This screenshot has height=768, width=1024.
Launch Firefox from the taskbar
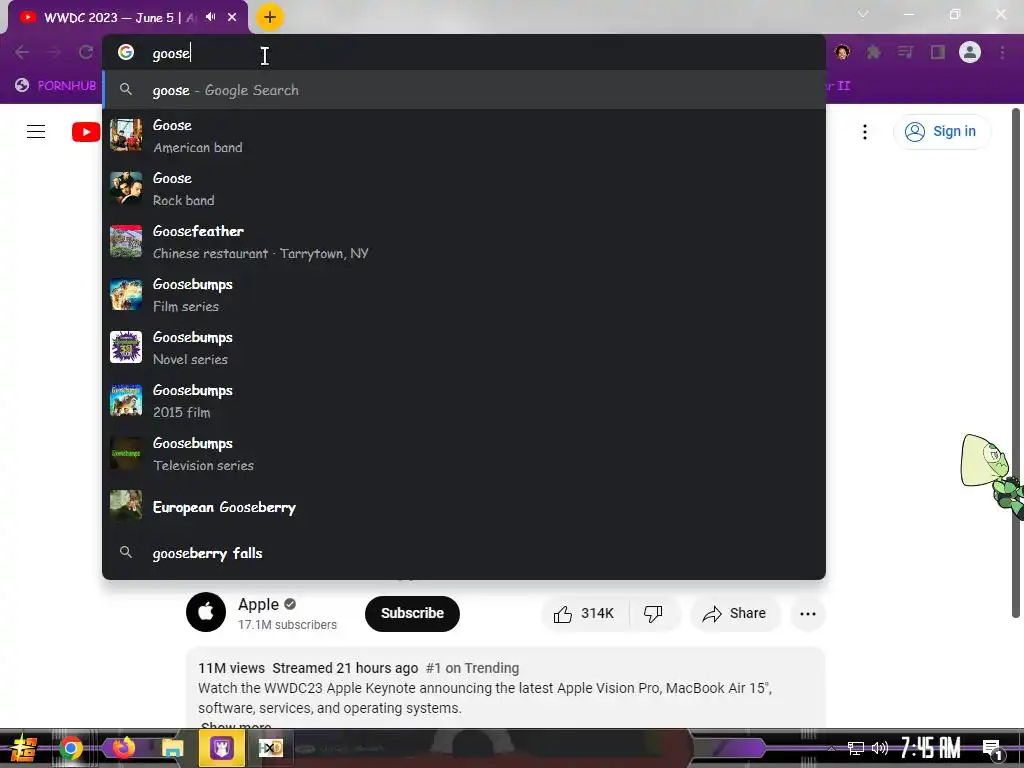(x=122, y=748)
